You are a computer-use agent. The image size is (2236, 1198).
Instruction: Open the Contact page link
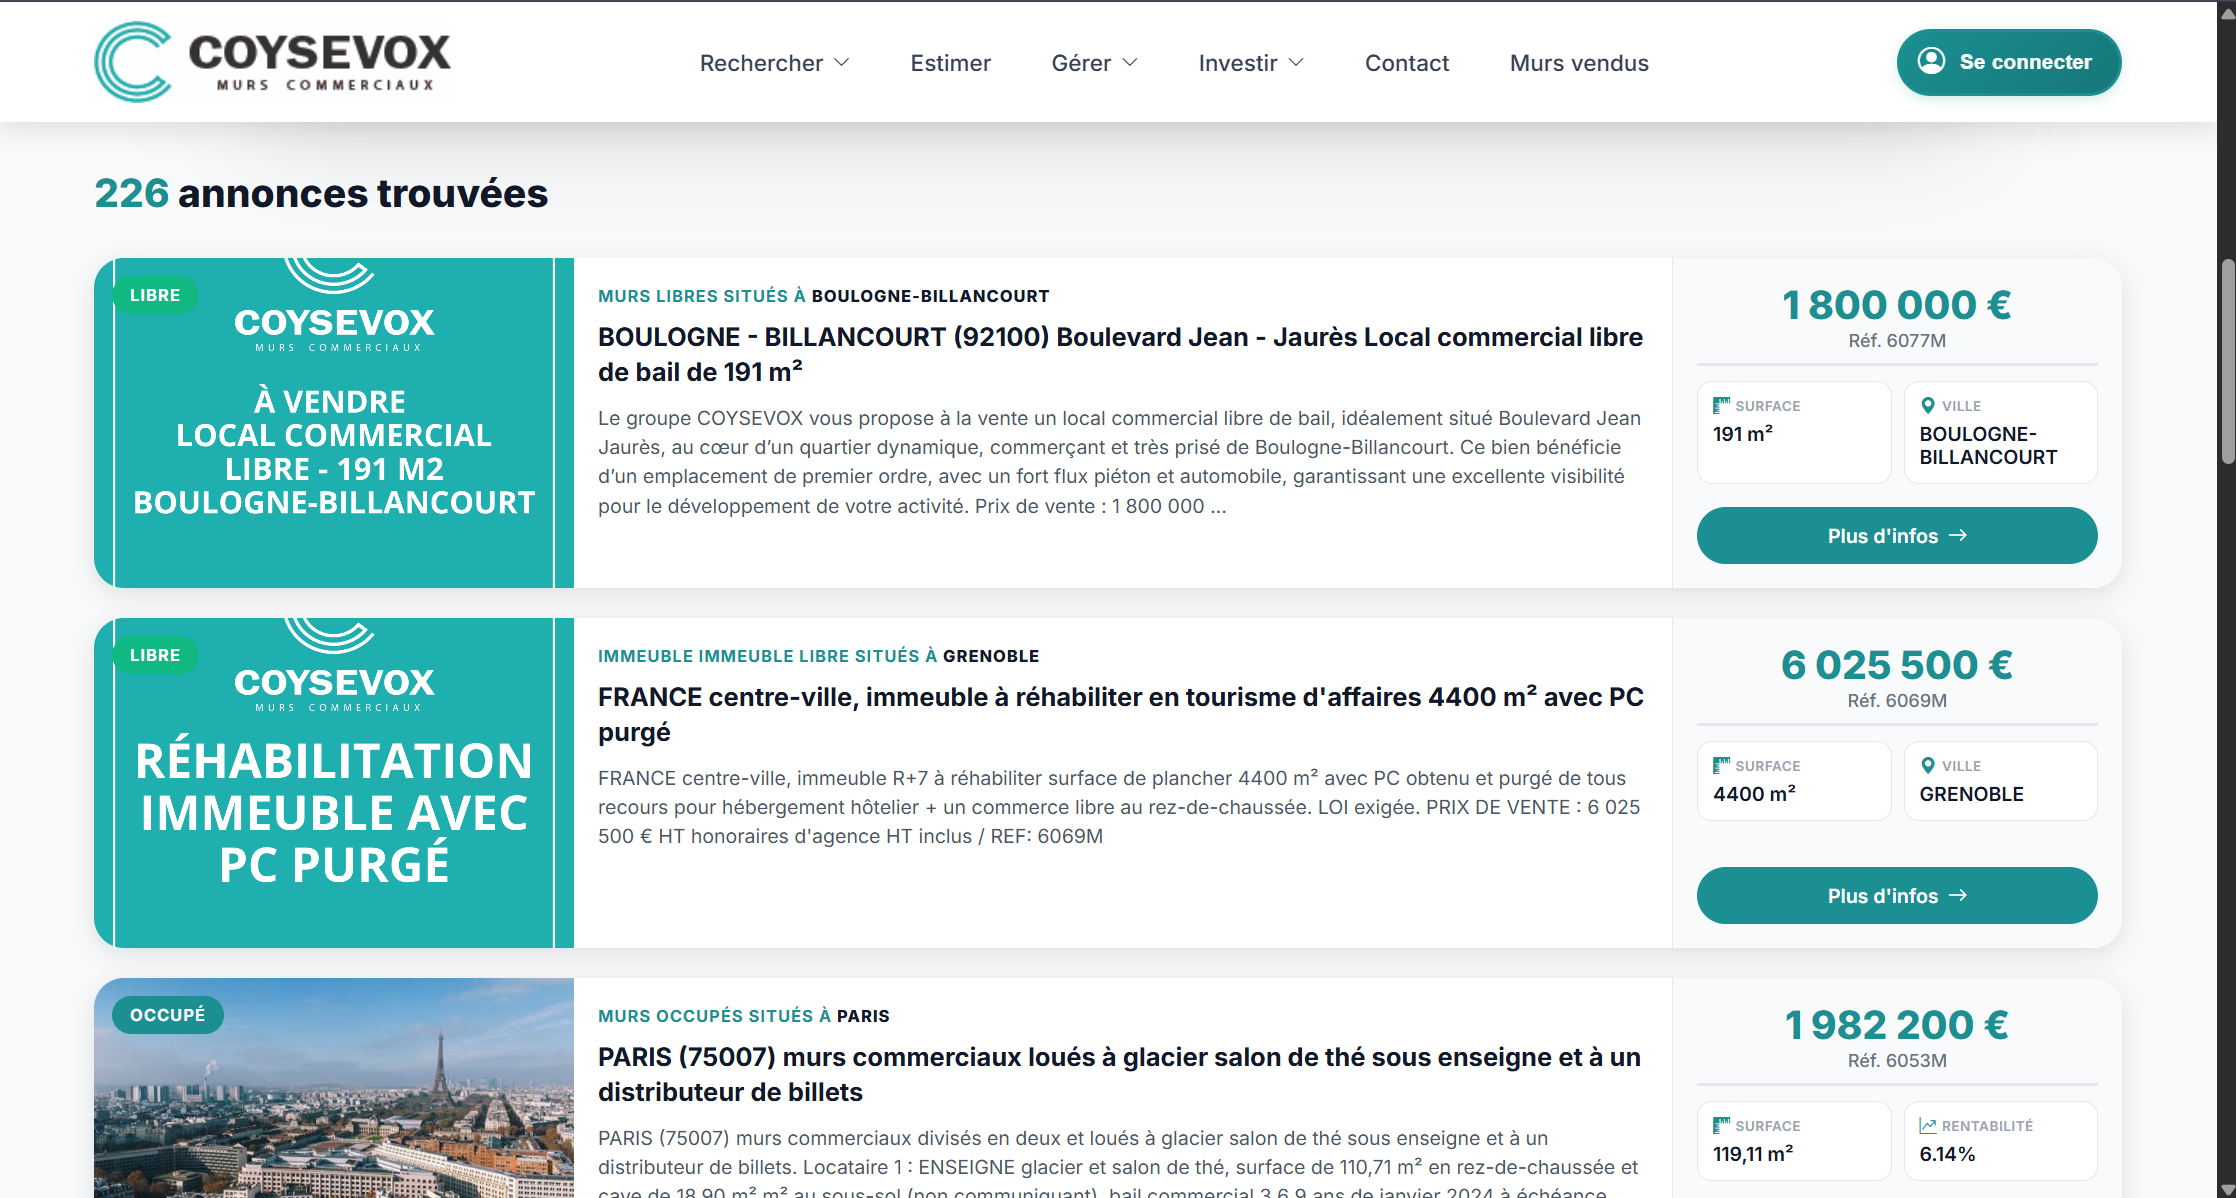[x=1406, y=63]
